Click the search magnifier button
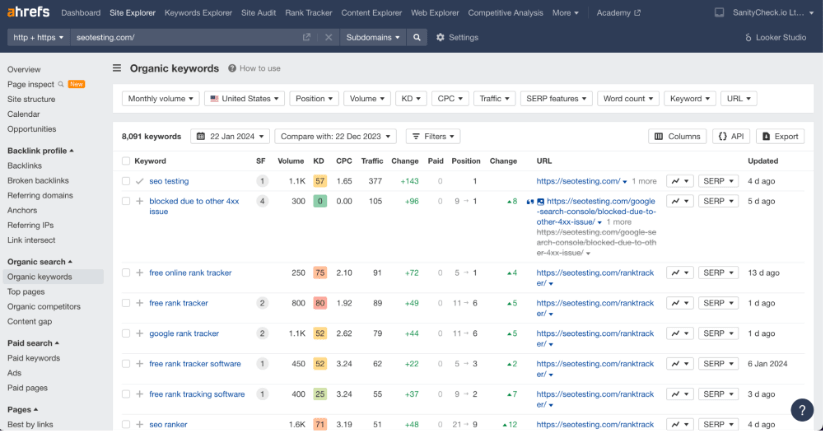 417,37
